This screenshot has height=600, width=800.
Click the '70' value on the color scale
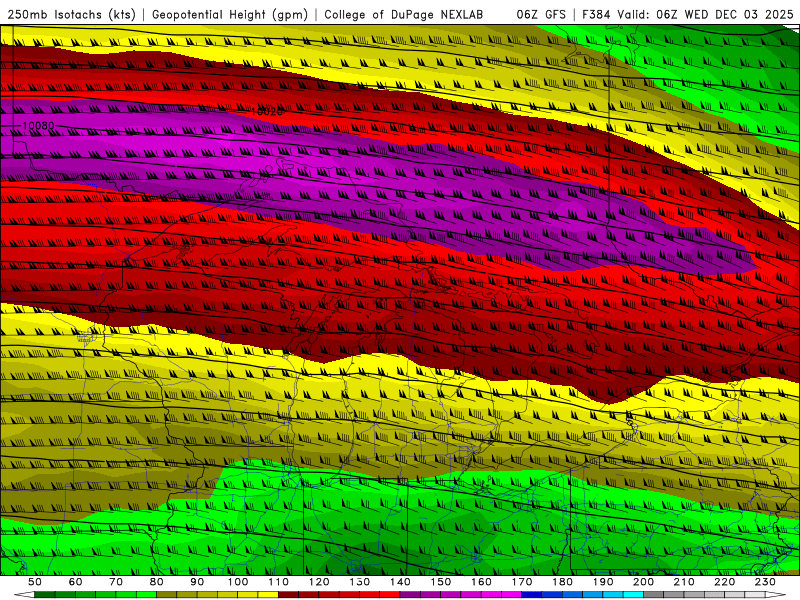point(116,582)
